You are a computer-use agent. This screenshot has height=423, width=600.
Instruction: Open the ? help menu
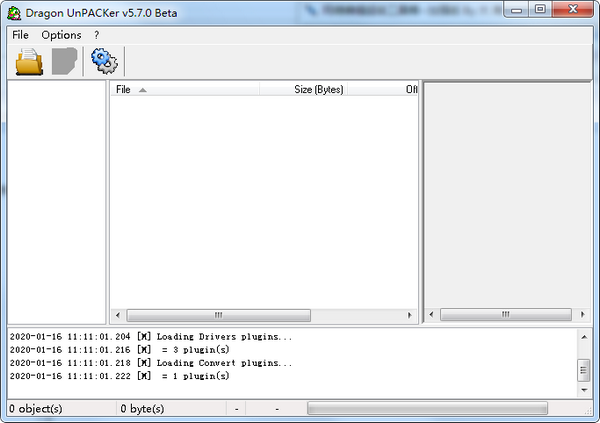pos(96,35)
